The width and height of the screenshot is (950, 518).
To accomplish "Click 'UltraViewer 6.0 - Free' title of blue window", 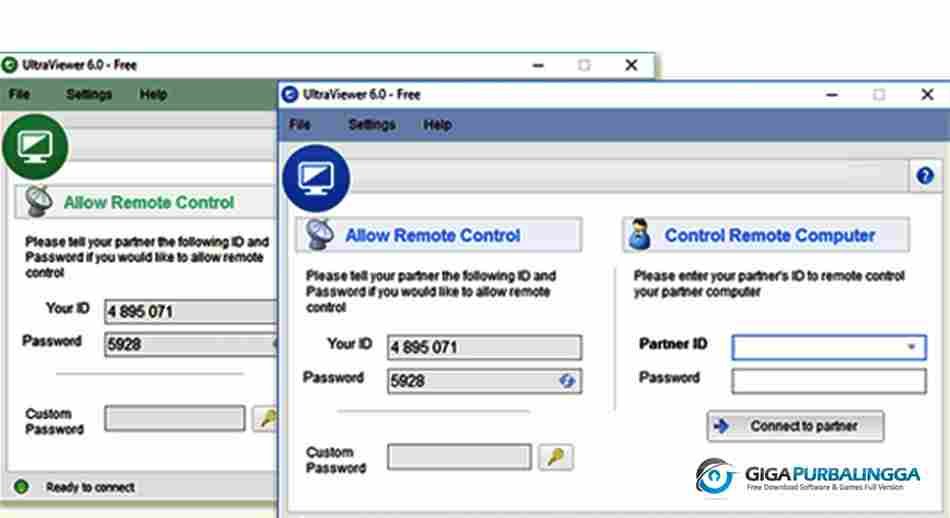I will (361, 95).
